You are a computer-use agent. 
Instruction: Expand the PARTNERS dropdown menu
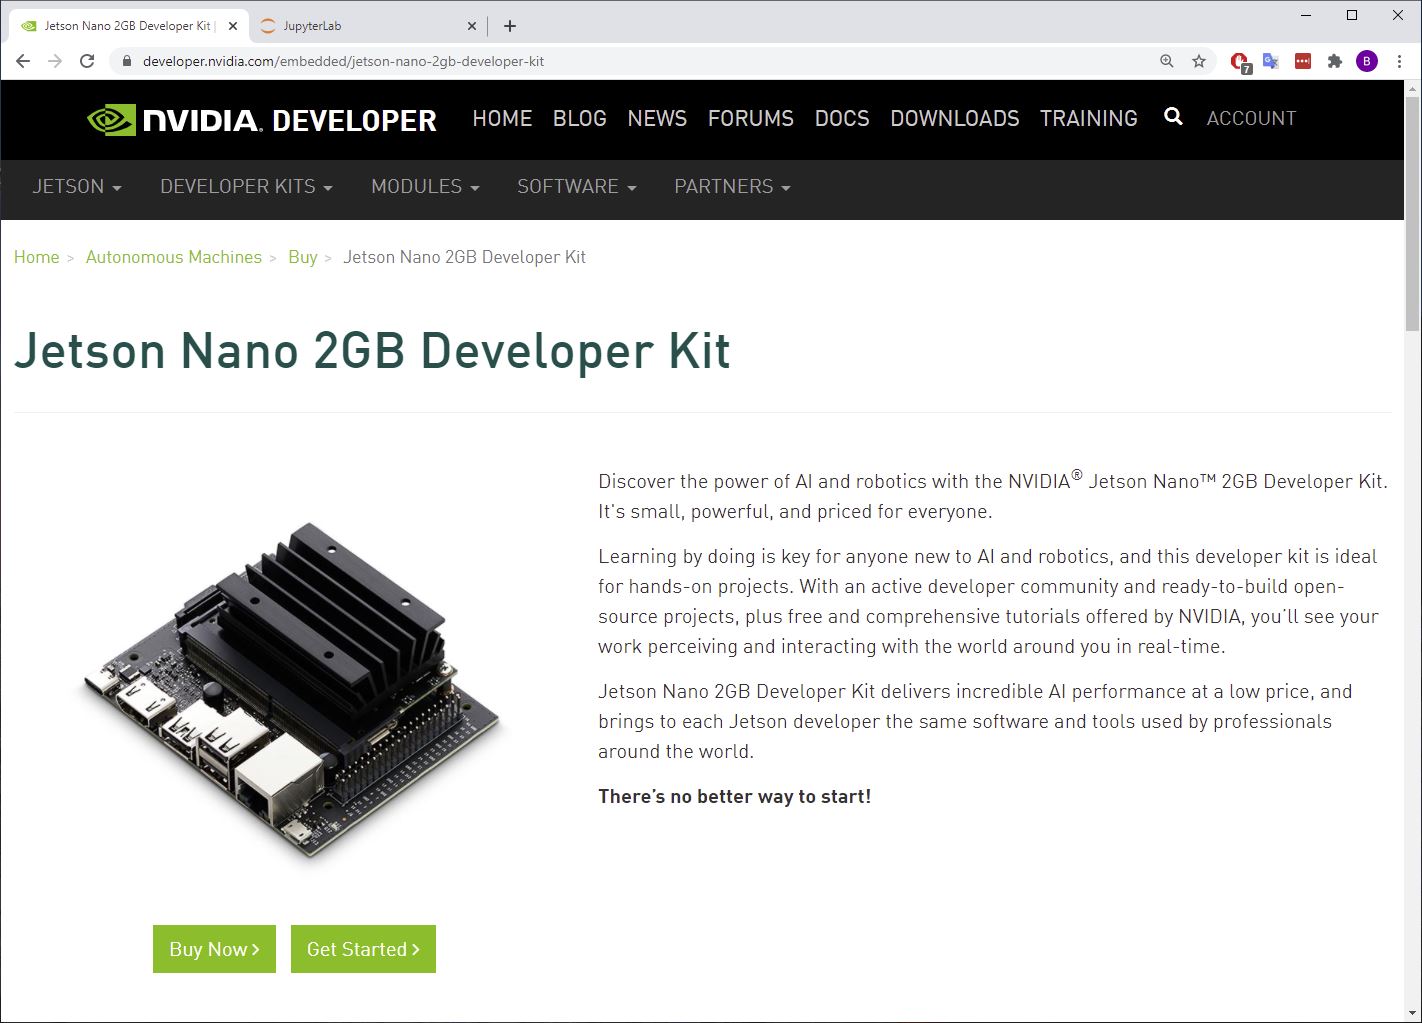click(x=732, y=187)
